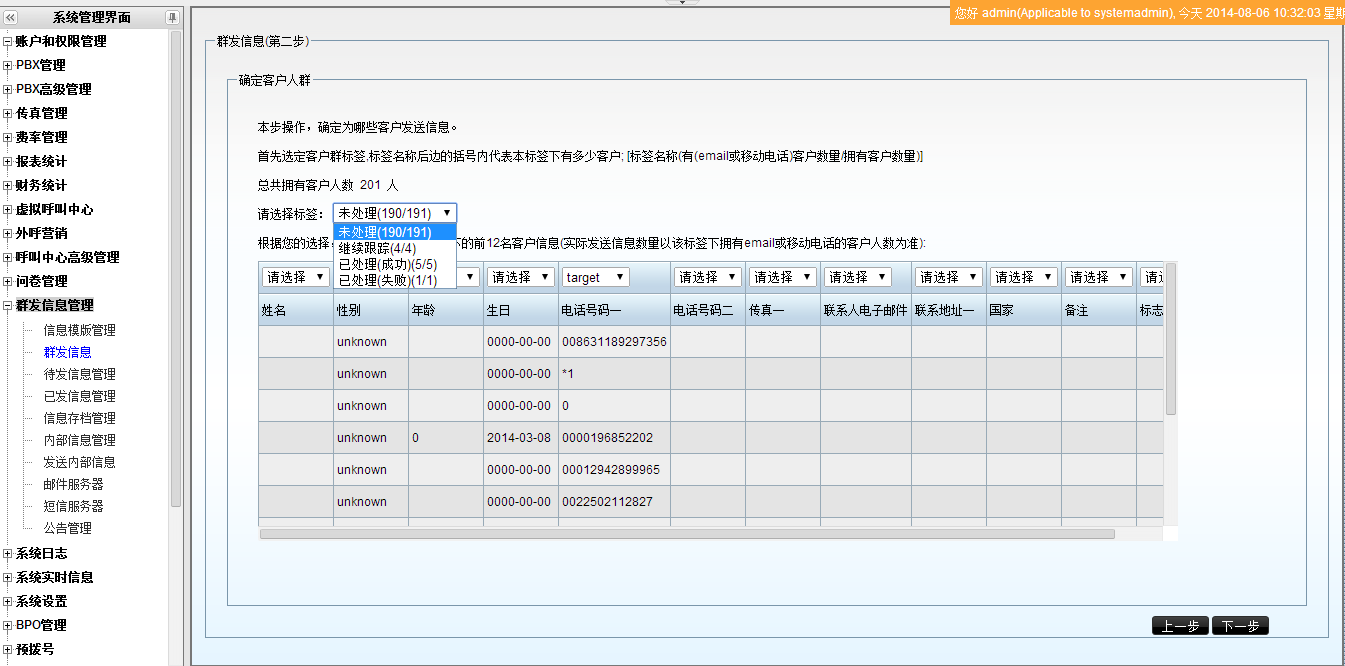Open 短信服务器 settings

(73, 506)
